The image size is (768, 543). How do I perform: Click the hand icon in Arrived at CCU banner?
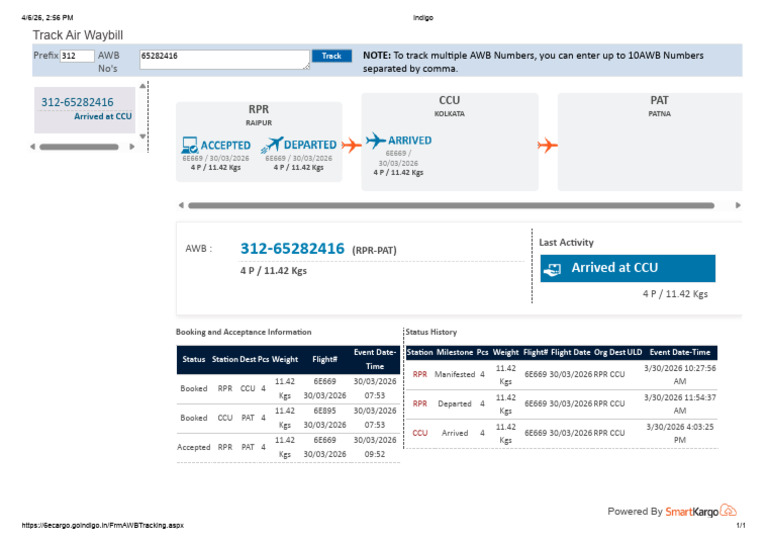pyautogui.click(x=552, y=269)
